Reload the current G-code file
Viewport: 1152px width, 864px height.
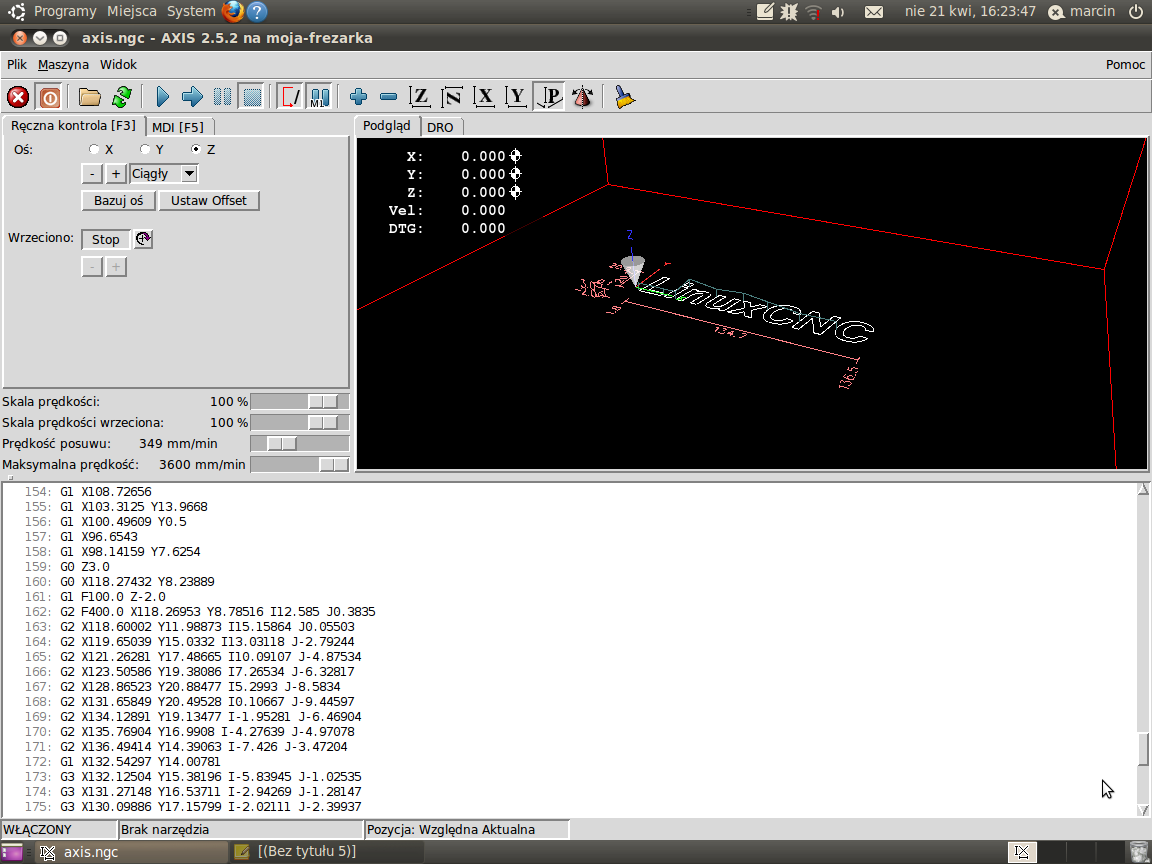tap(122, 97)
